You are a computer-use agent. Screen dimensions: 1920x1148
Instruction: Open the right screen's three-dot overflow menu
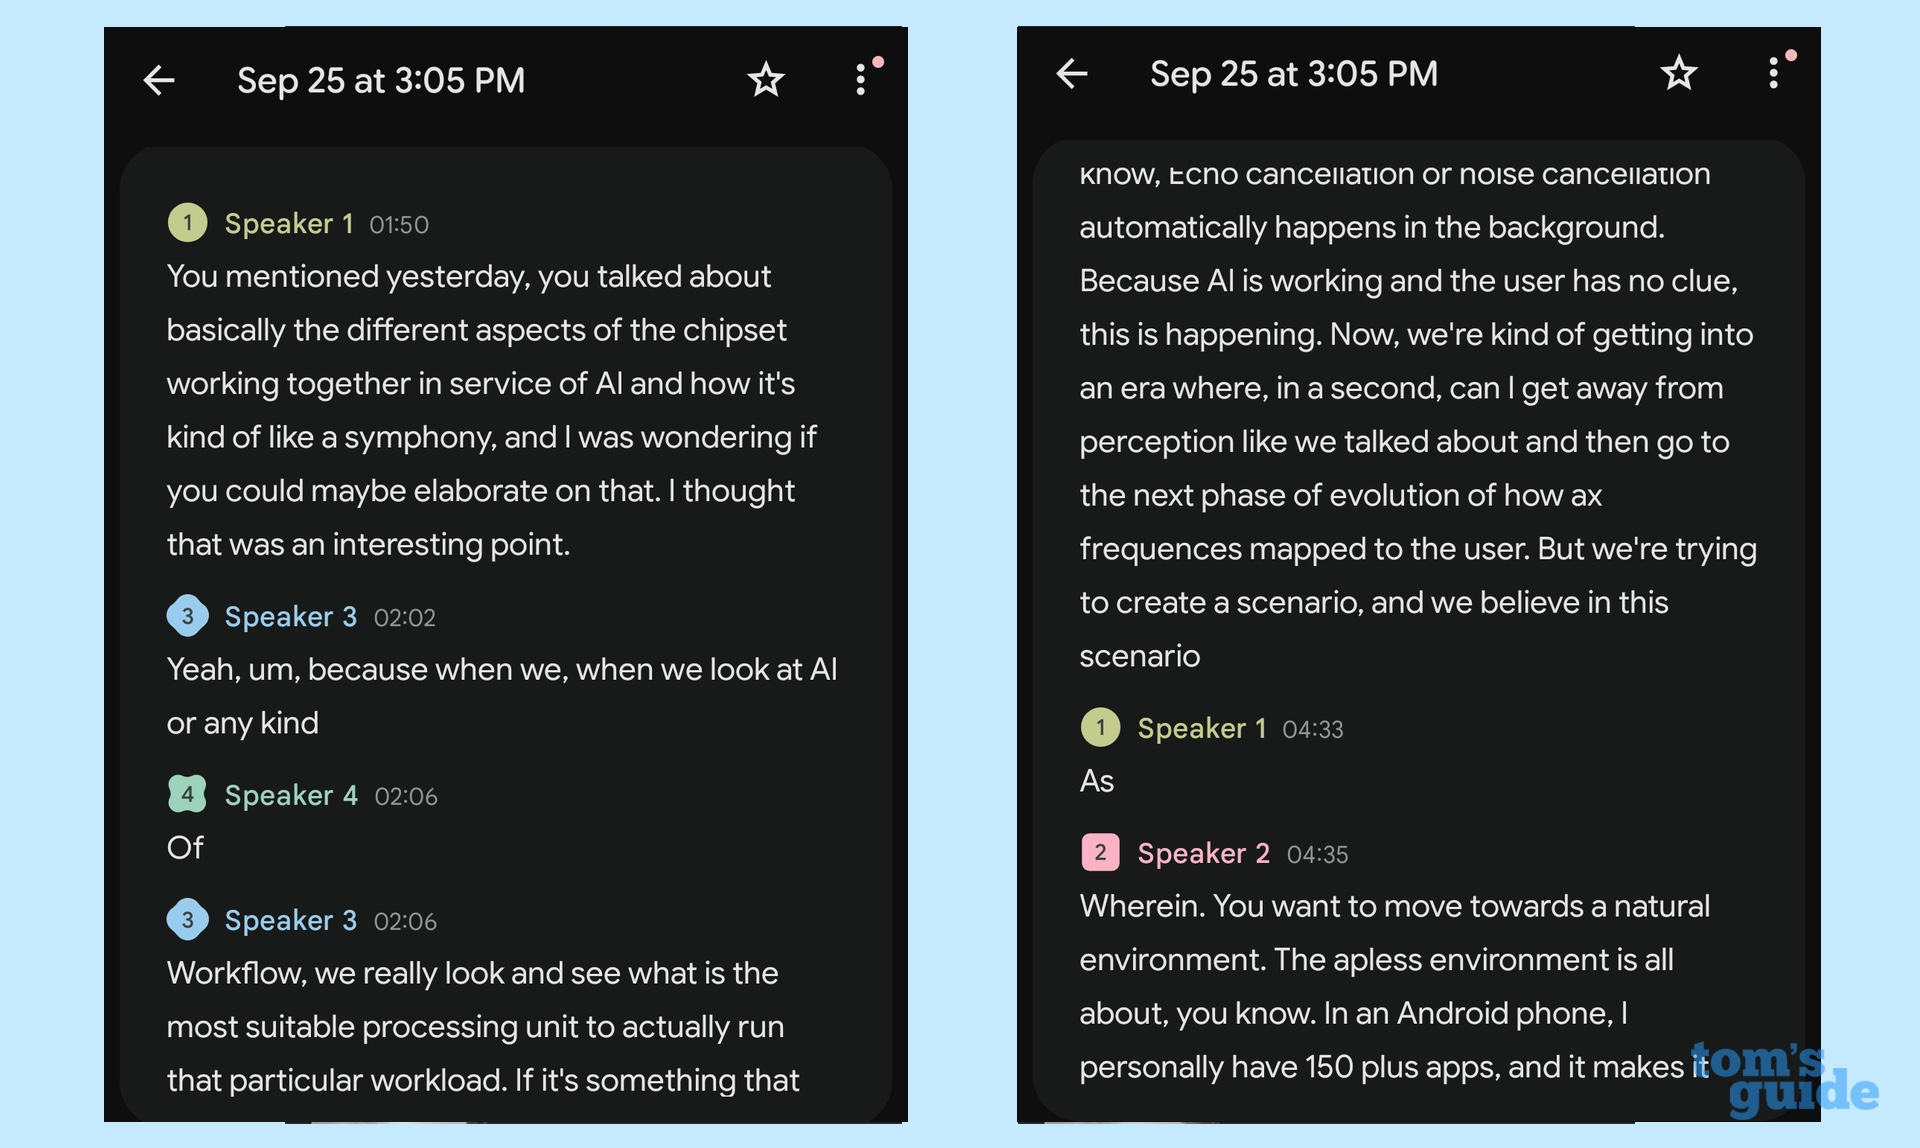(1773, 73)
